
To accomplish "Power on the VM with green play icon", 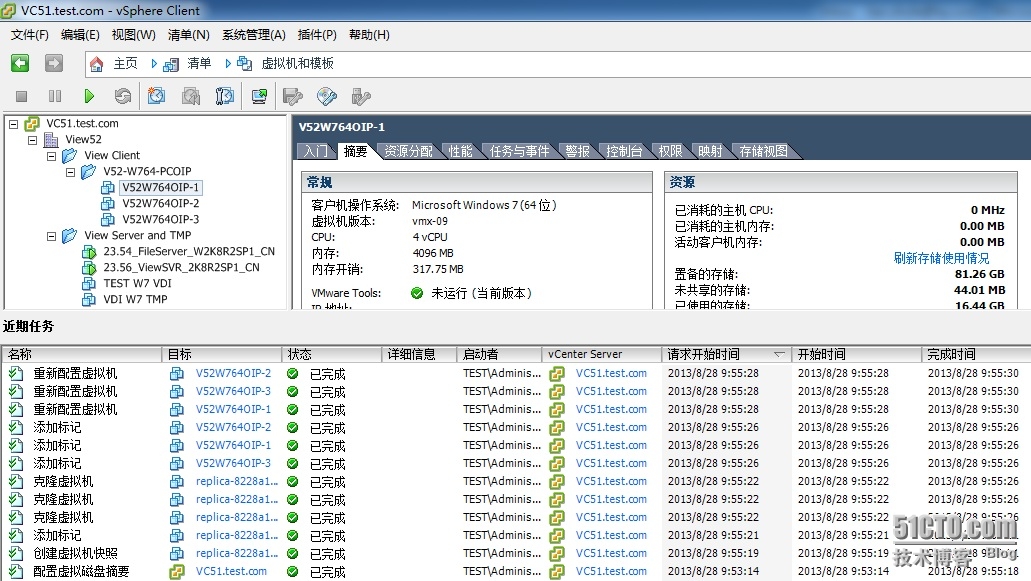I will (x=89, y=97).
